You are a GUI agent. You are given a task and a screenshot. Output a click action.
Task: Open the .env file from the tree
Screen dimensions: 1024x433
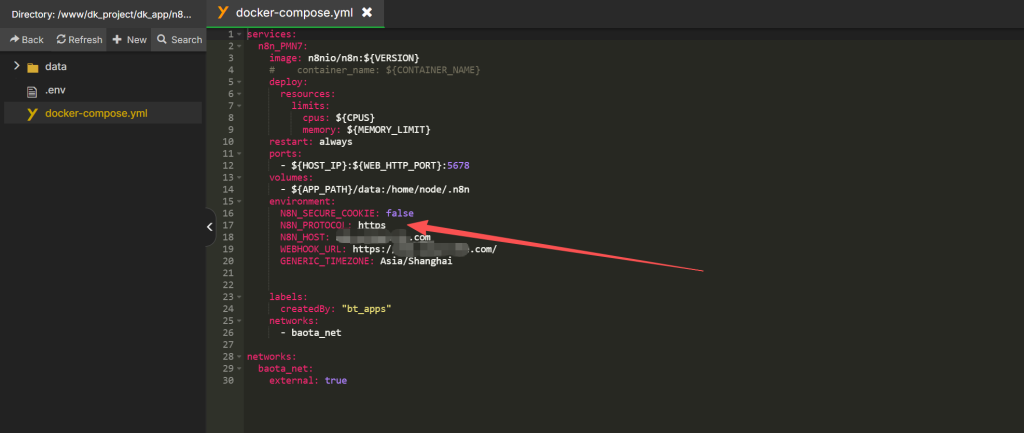(x=55, y=90)
